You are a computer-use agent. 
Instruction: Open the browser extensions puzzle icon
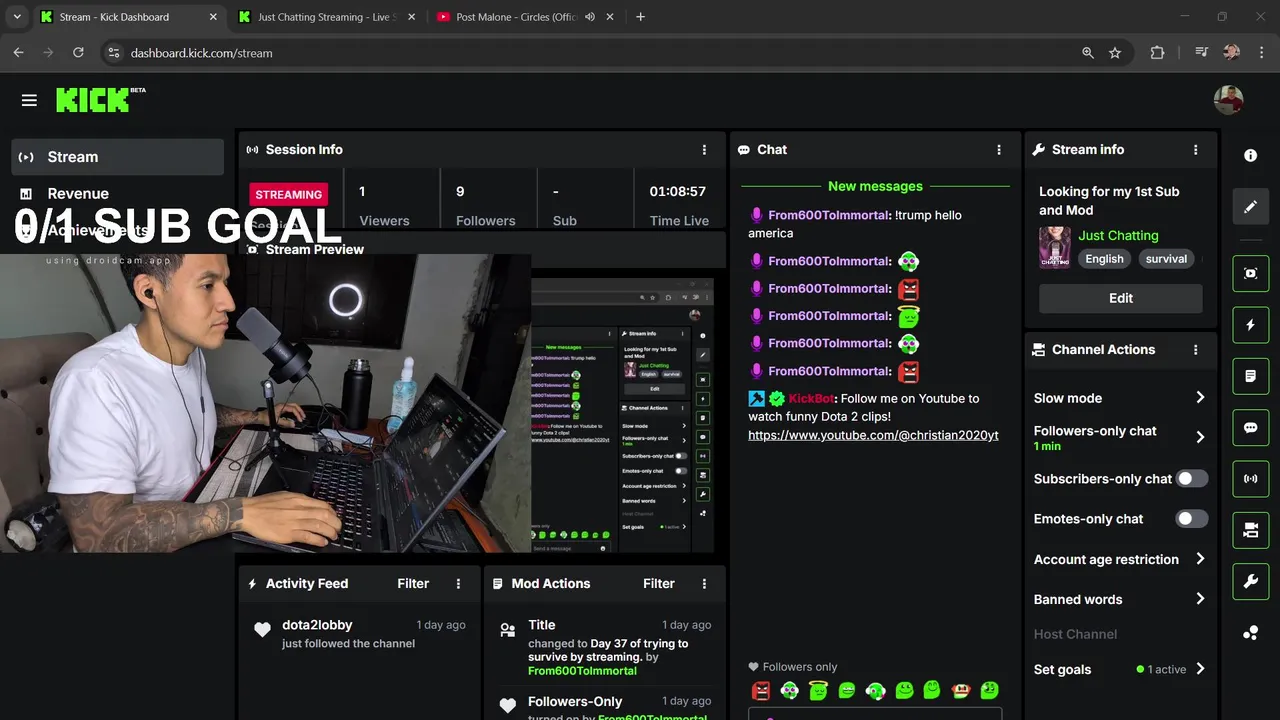coord(1157,53)
